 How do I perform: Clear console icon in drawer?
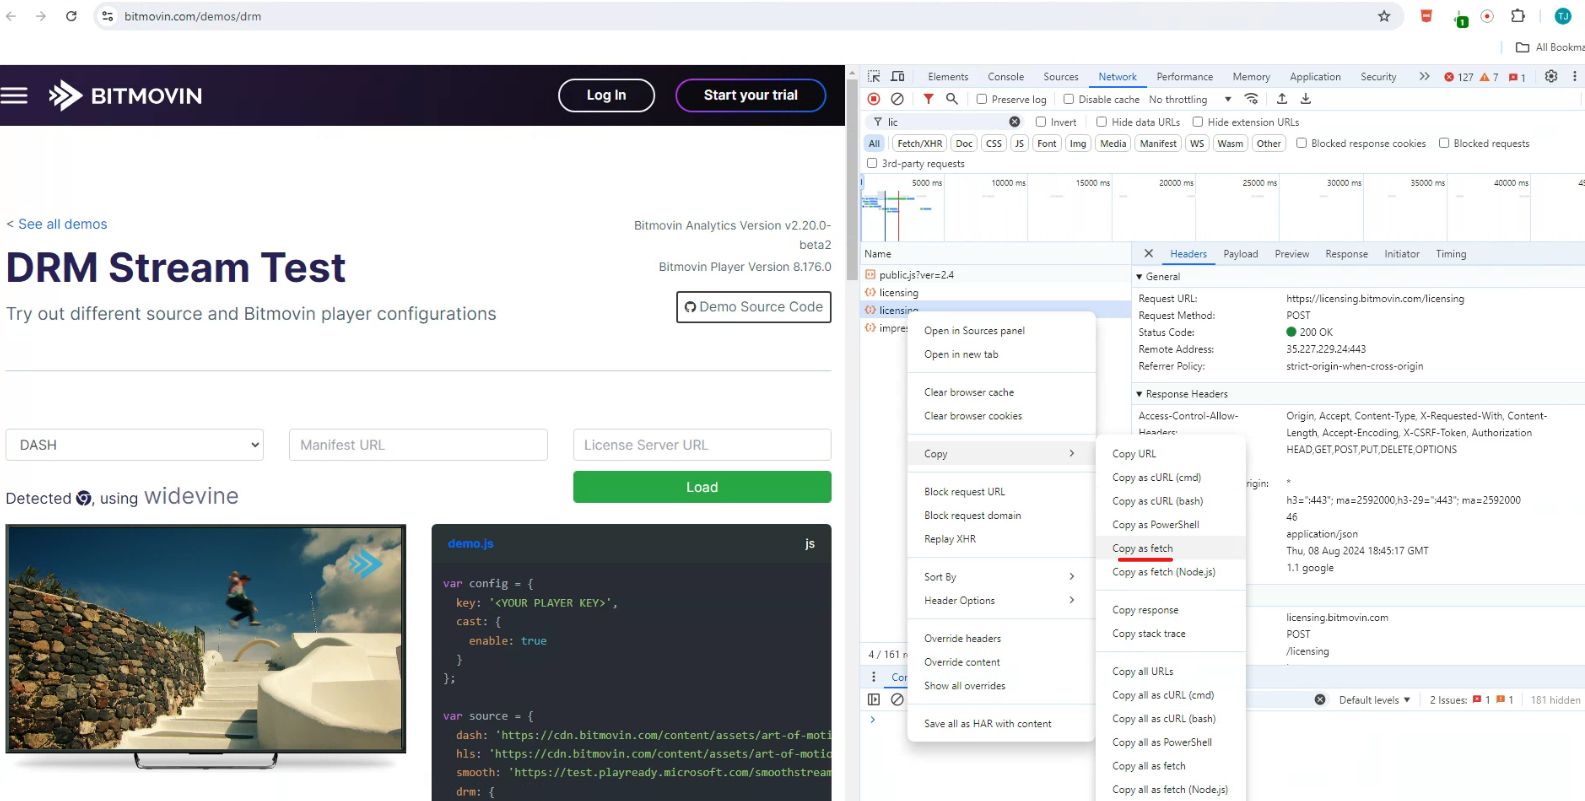click(897, 700)
